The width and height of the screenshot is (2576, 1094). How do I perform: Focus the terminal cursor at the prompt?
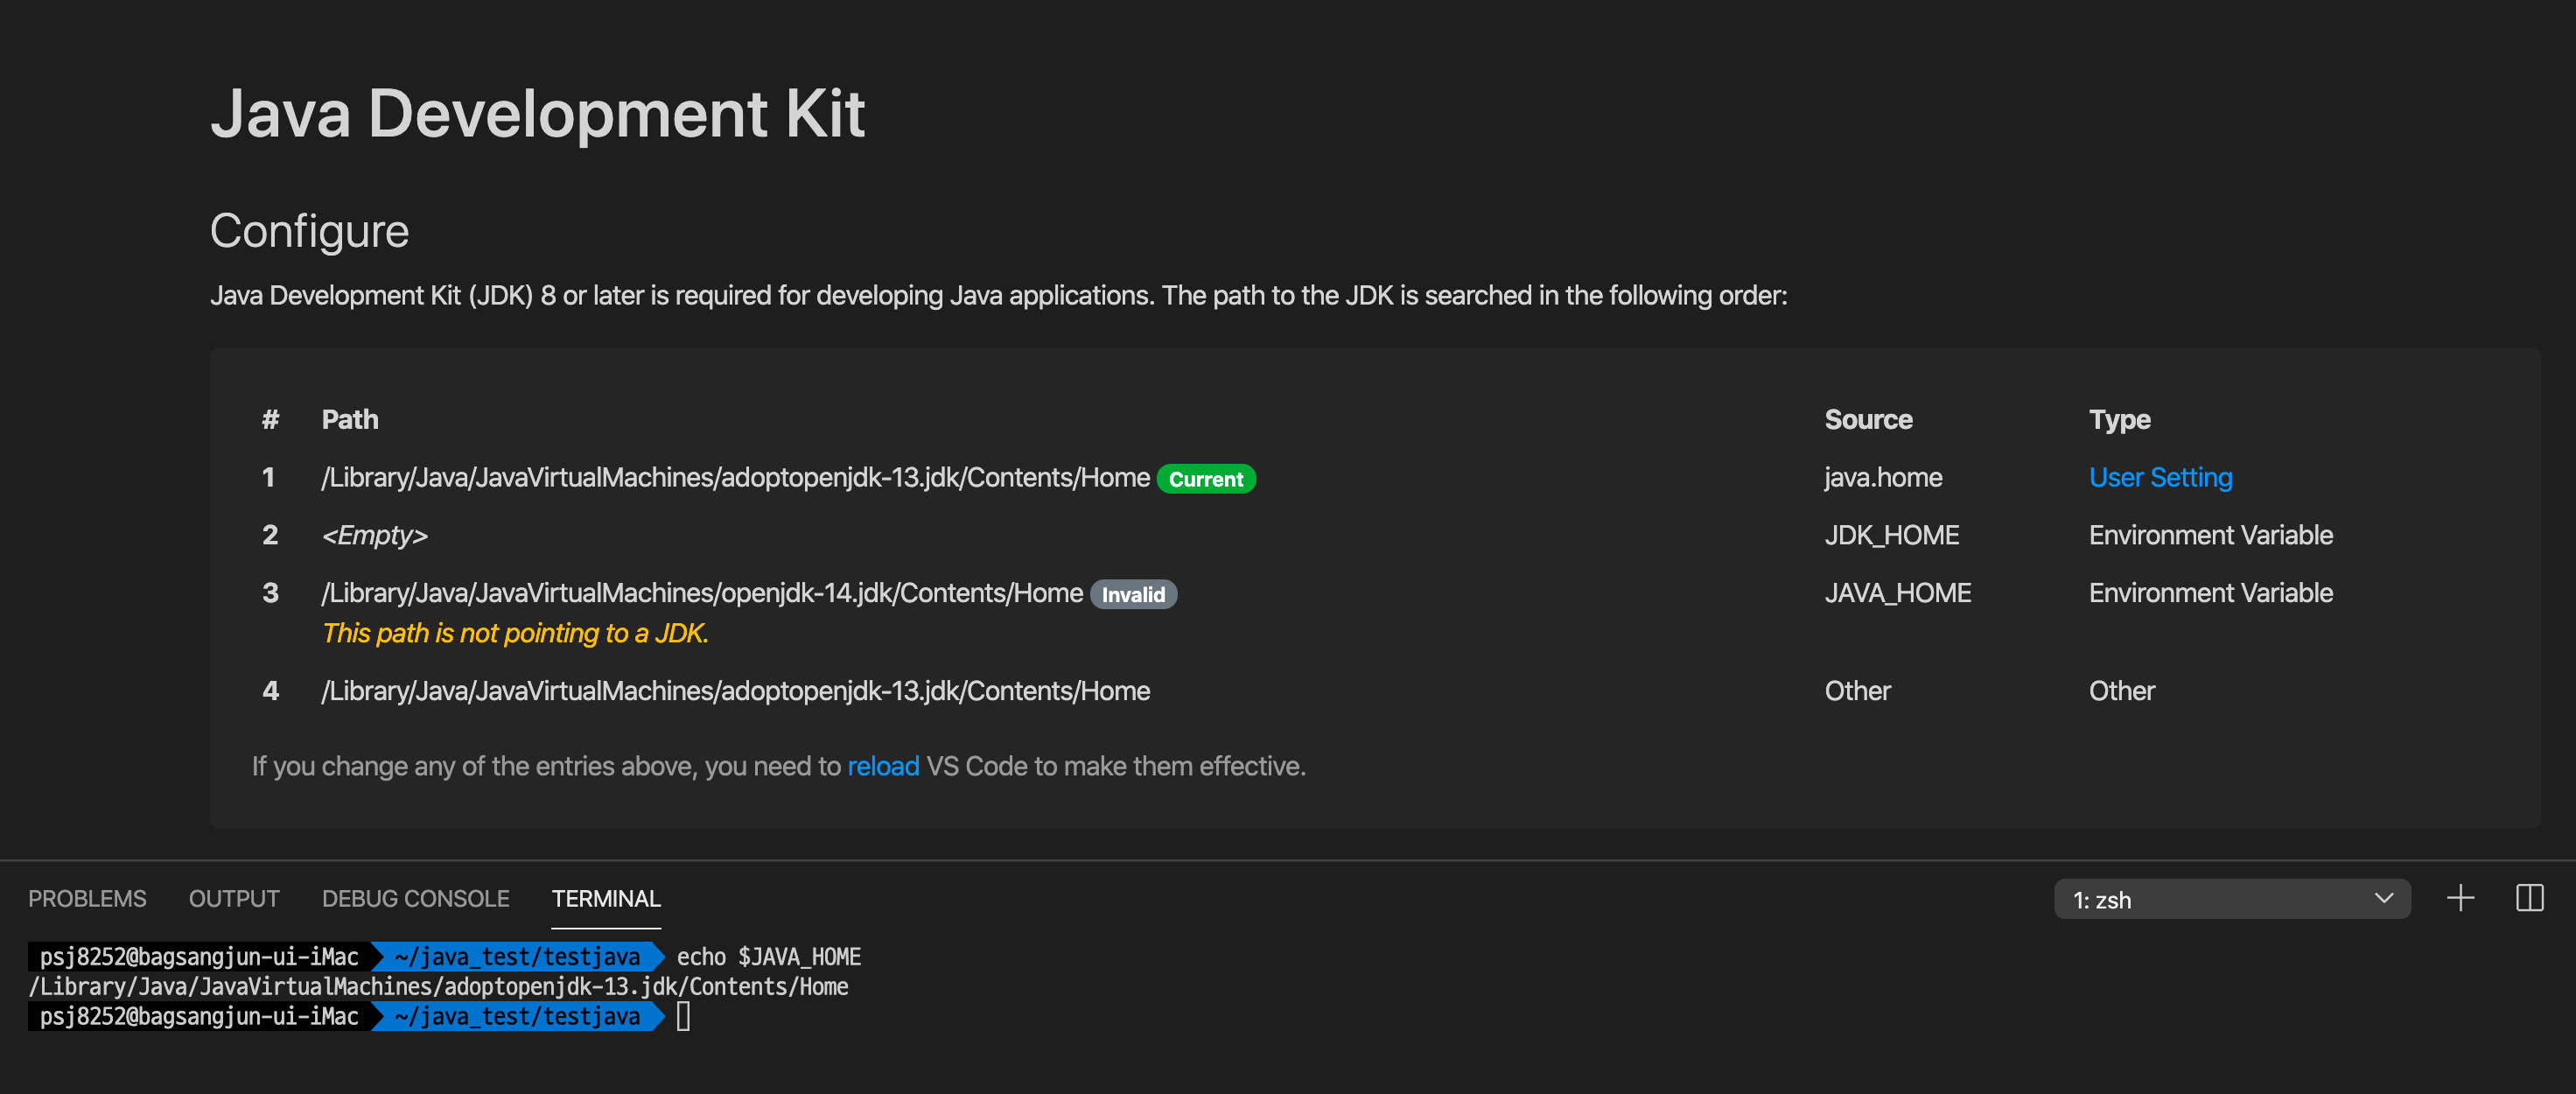click(x=683, y=1016)
